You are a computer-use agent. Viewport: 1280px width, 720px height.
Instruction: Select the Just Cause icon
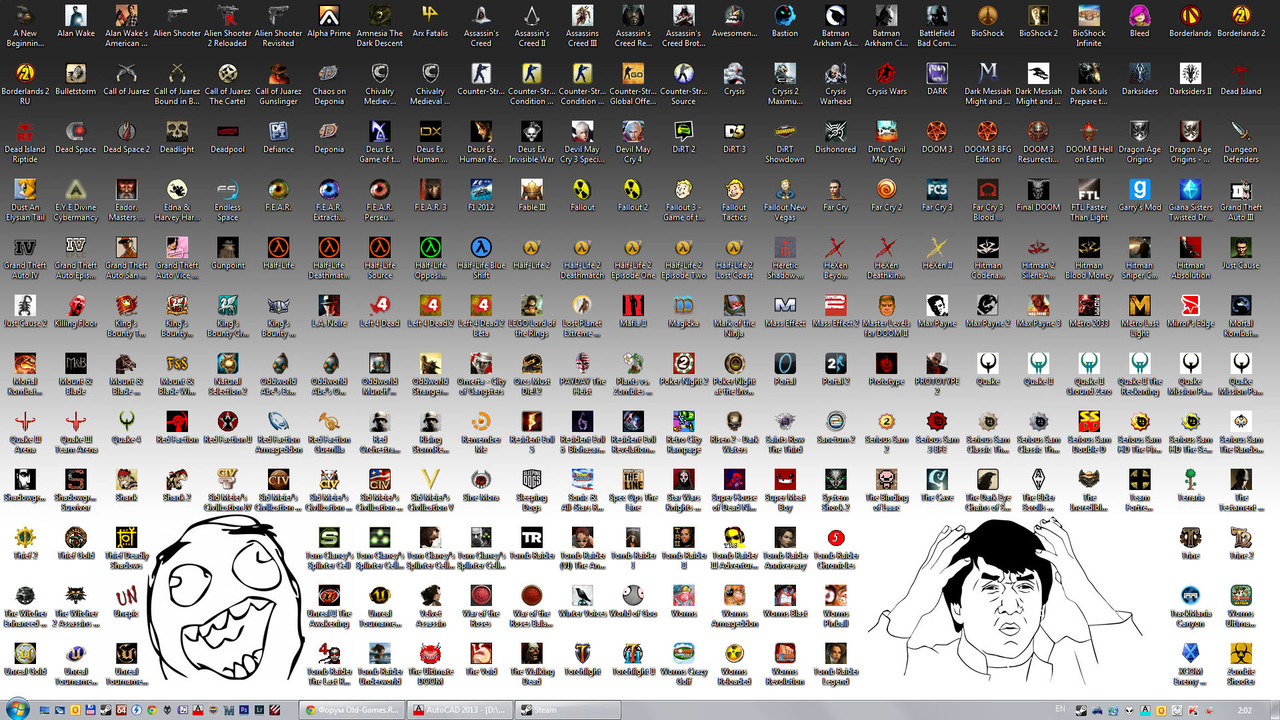[1241, 254]
